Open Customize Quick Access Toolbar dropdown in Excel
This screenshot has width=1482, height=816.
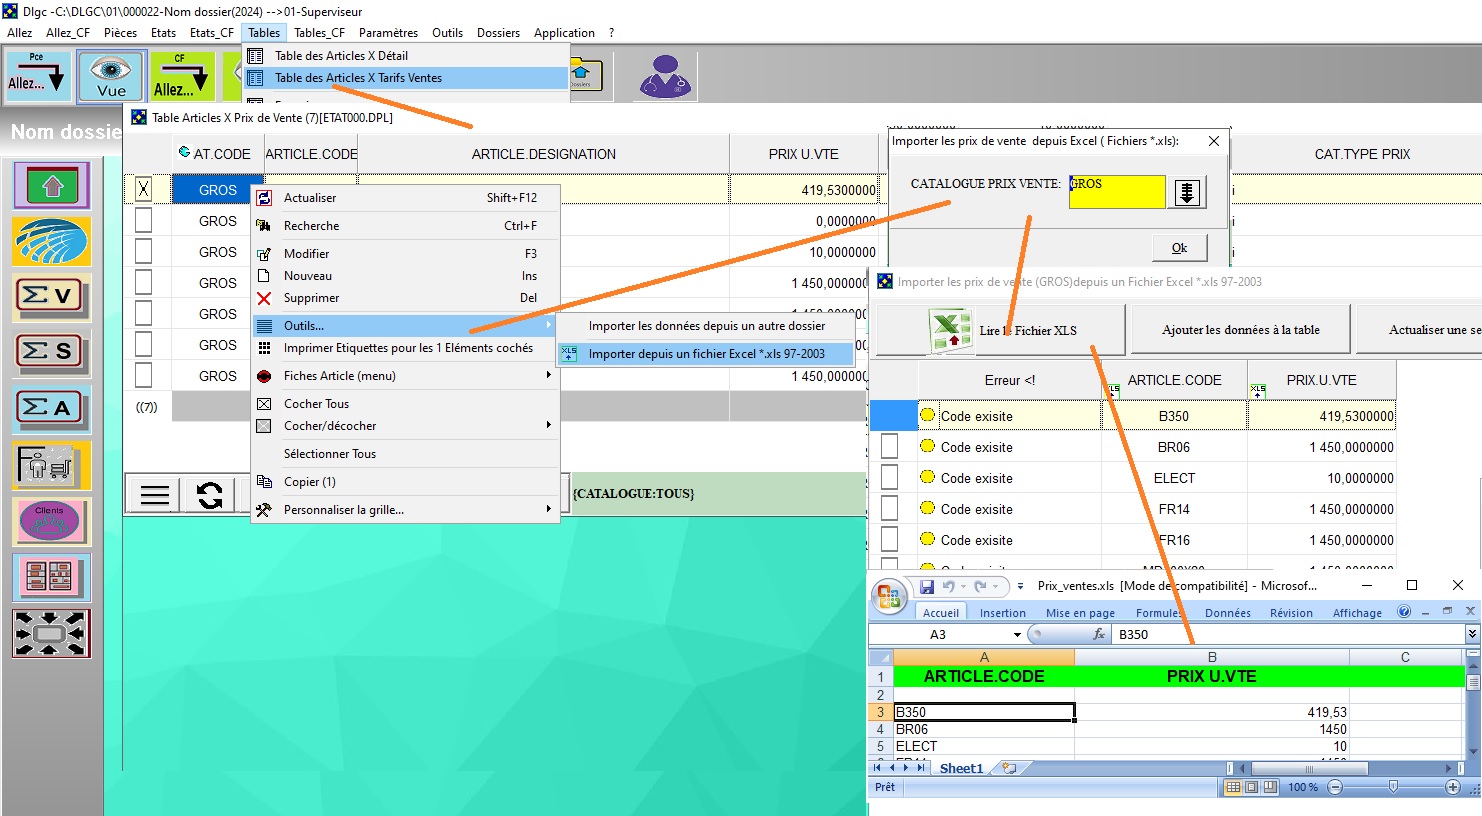[1020, 586]
